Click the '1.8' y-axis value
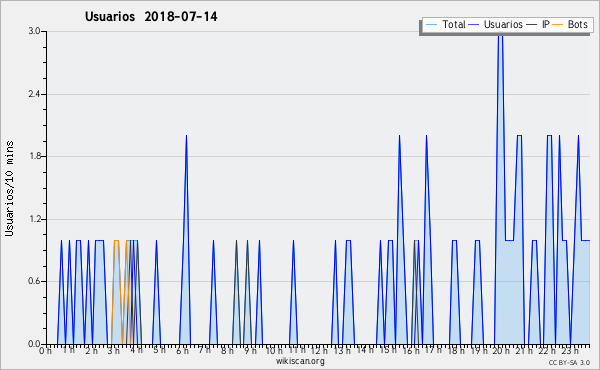This screenshot has height=370, width=600. pyautogui.click(x=34, y=156)
